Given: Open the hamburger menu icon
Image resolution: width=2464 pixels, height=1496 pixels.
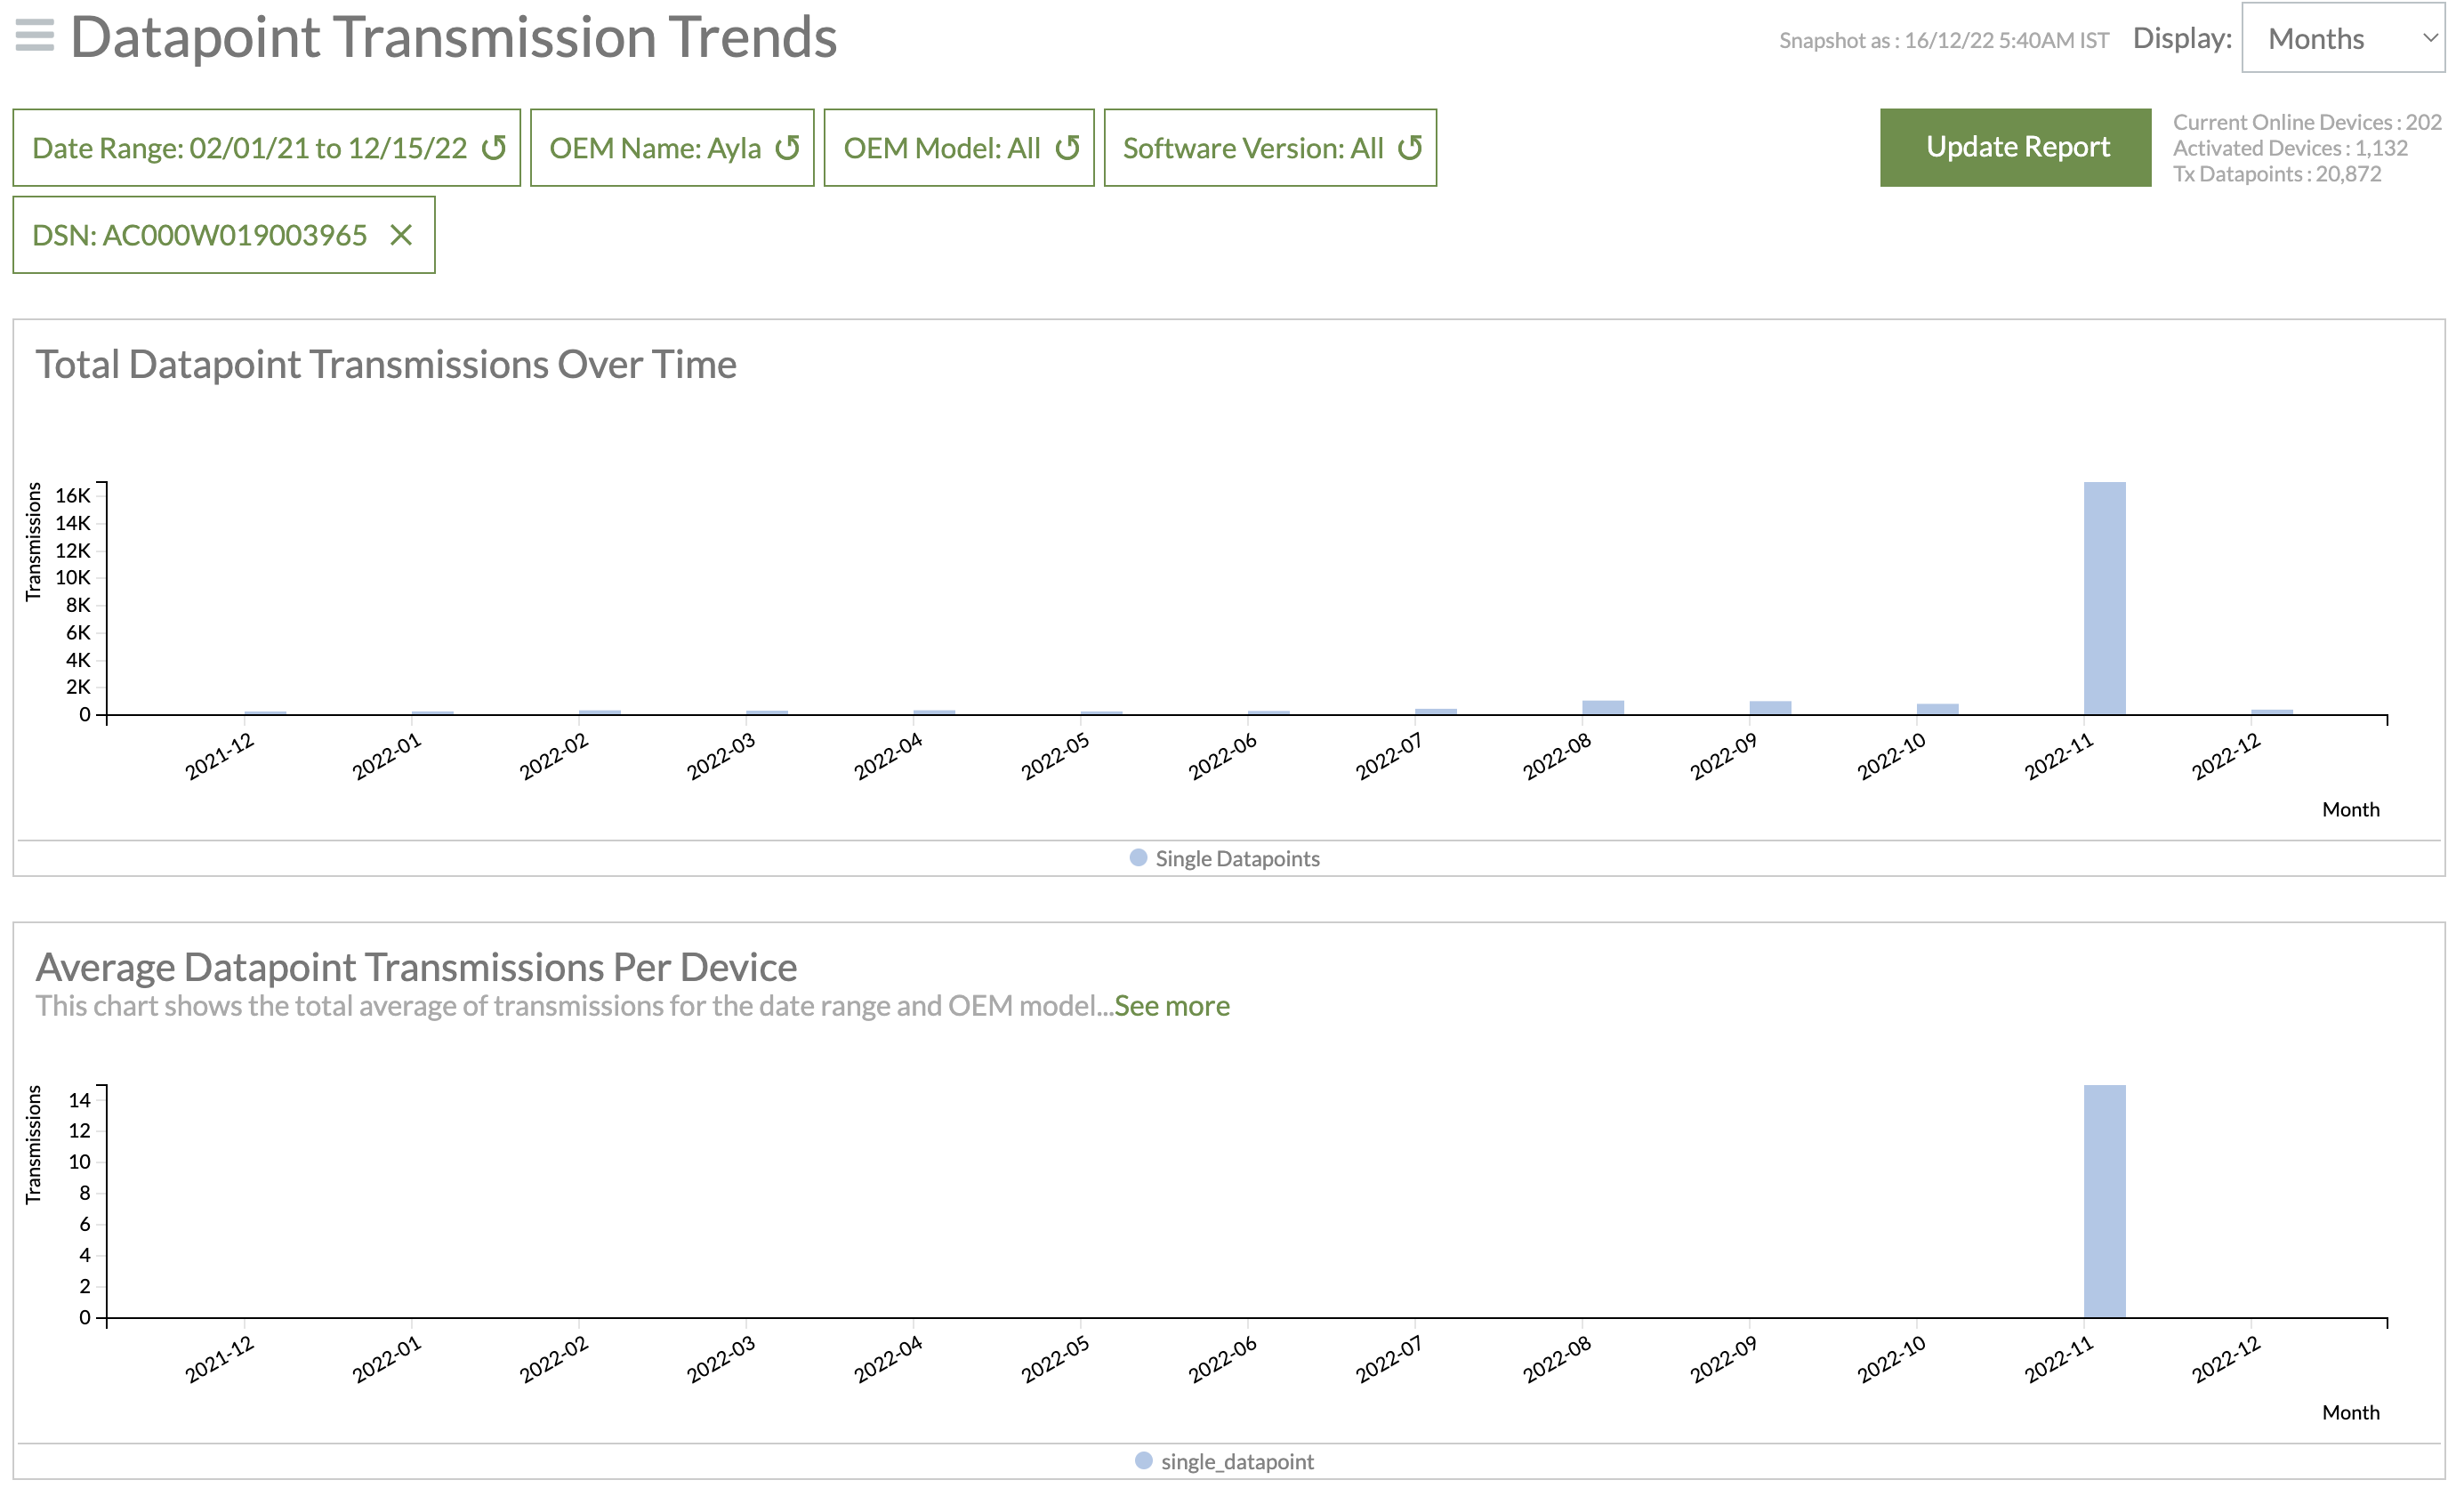Looking at the screenshot, I should pos(35,35).
